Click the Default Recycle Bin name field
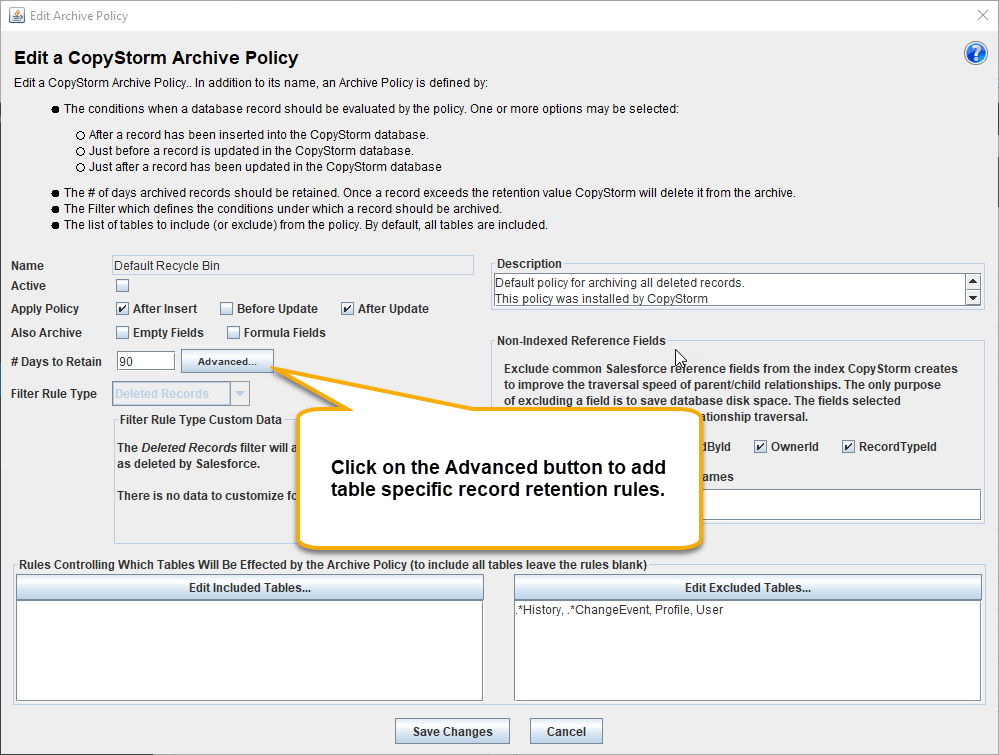999x755 pixels. click(292, 264)
